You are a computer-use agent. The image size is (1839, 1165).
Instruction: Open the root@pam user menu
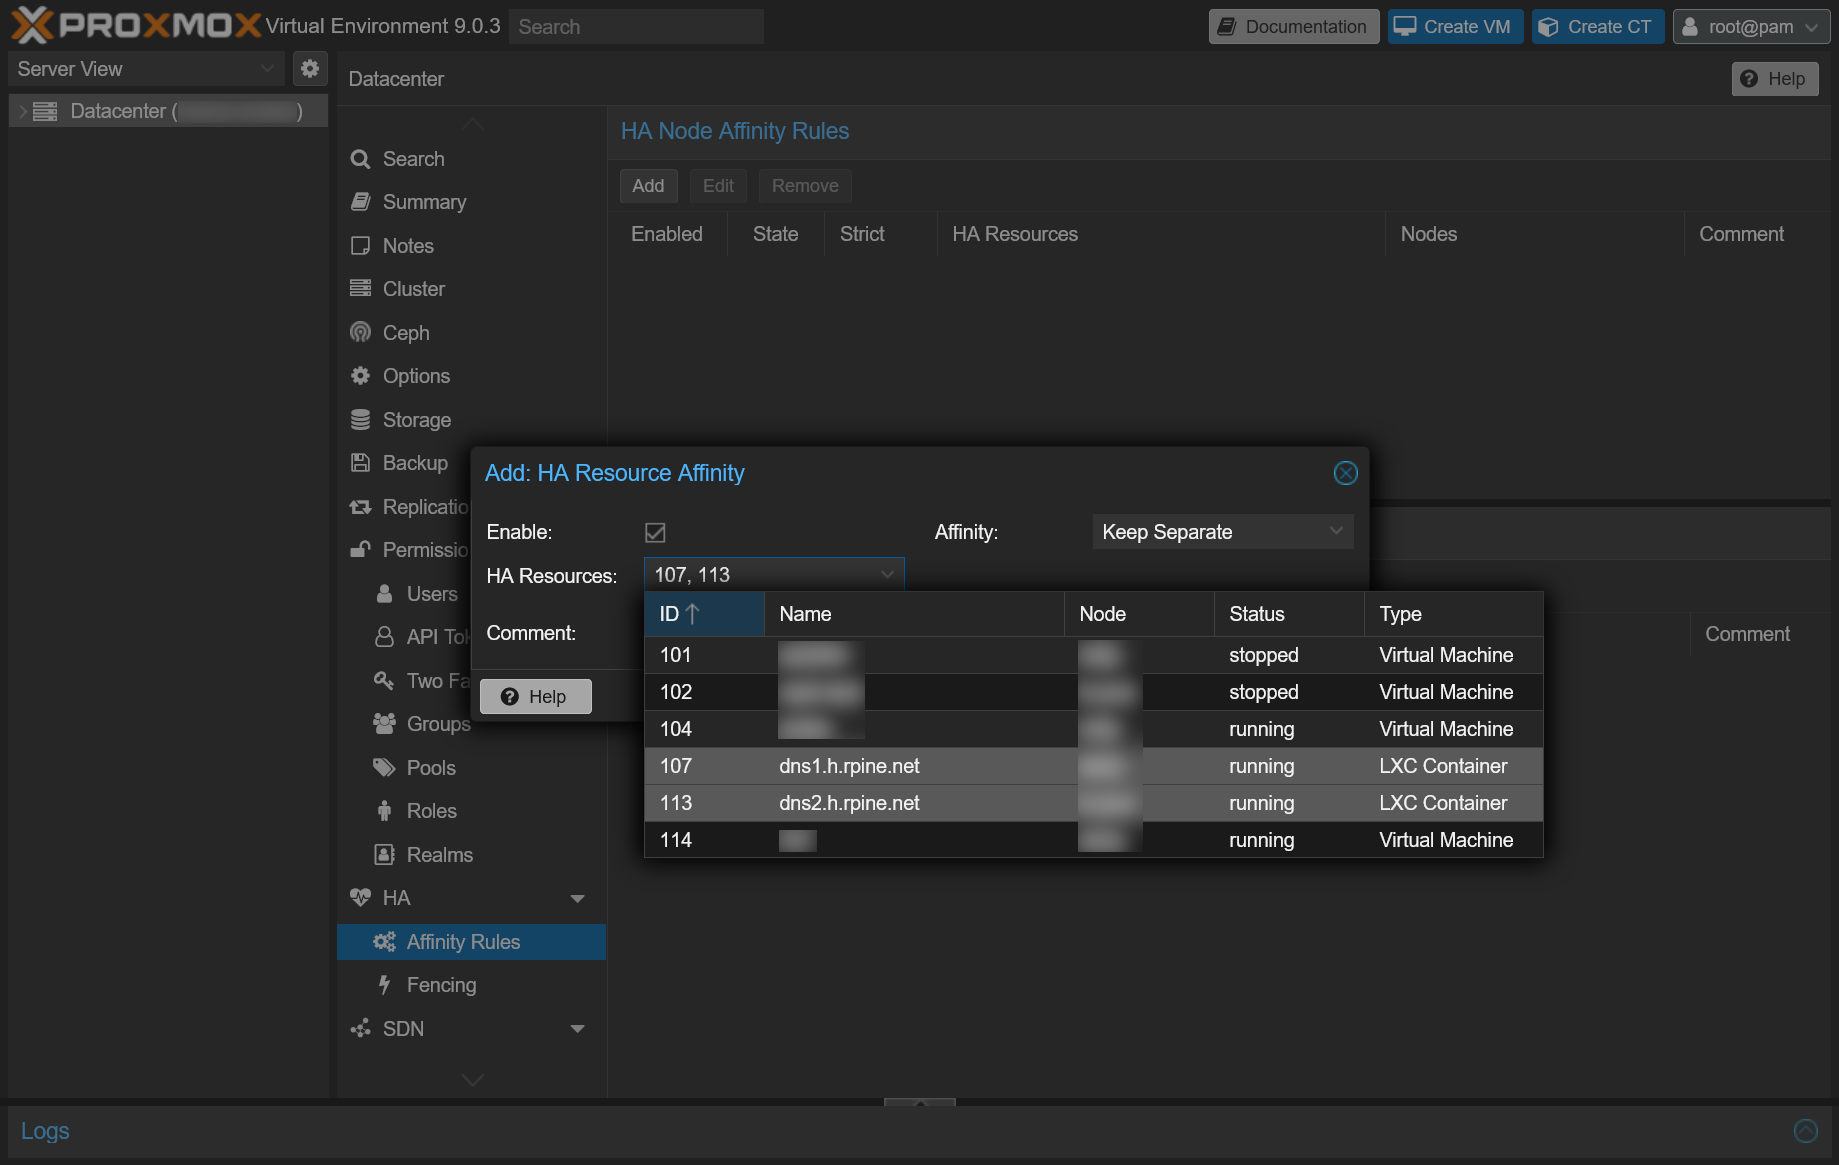pos(1751,27)
